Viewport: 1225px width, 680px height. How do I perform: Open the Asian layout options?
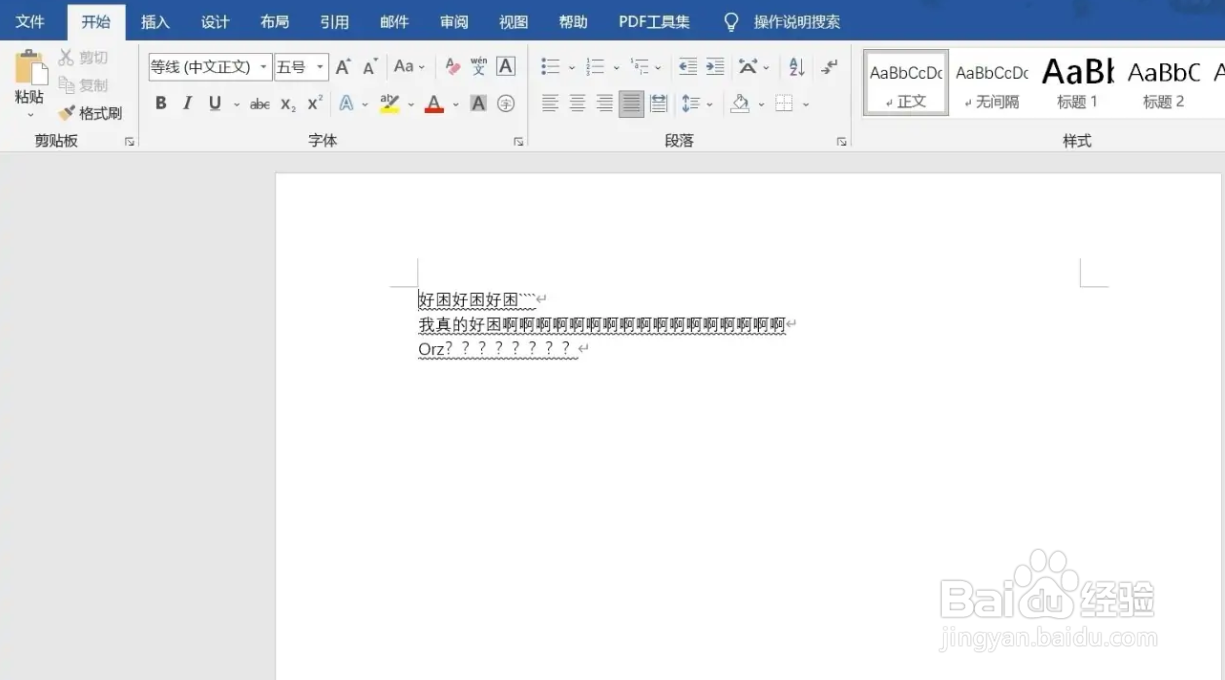click(x=748, y=67)
